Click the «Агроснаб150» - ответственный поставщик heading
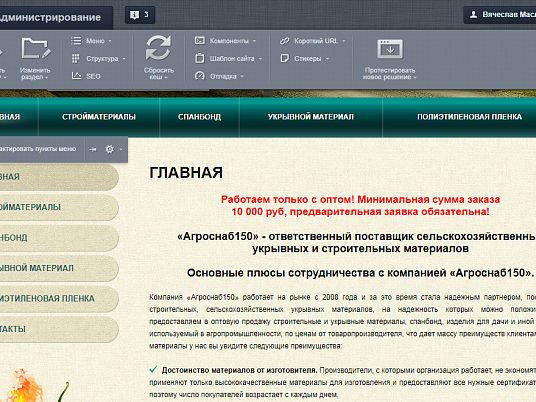536x402 pixels. pos(357,242)
